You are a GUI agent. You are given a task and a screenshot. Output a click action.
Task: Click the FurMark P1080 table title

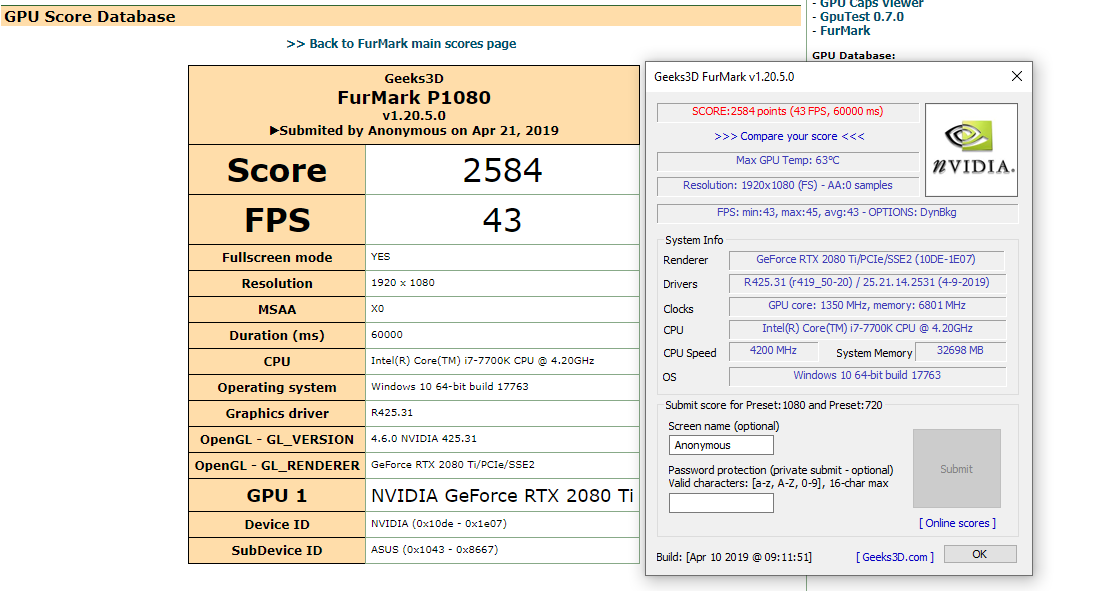414,98
